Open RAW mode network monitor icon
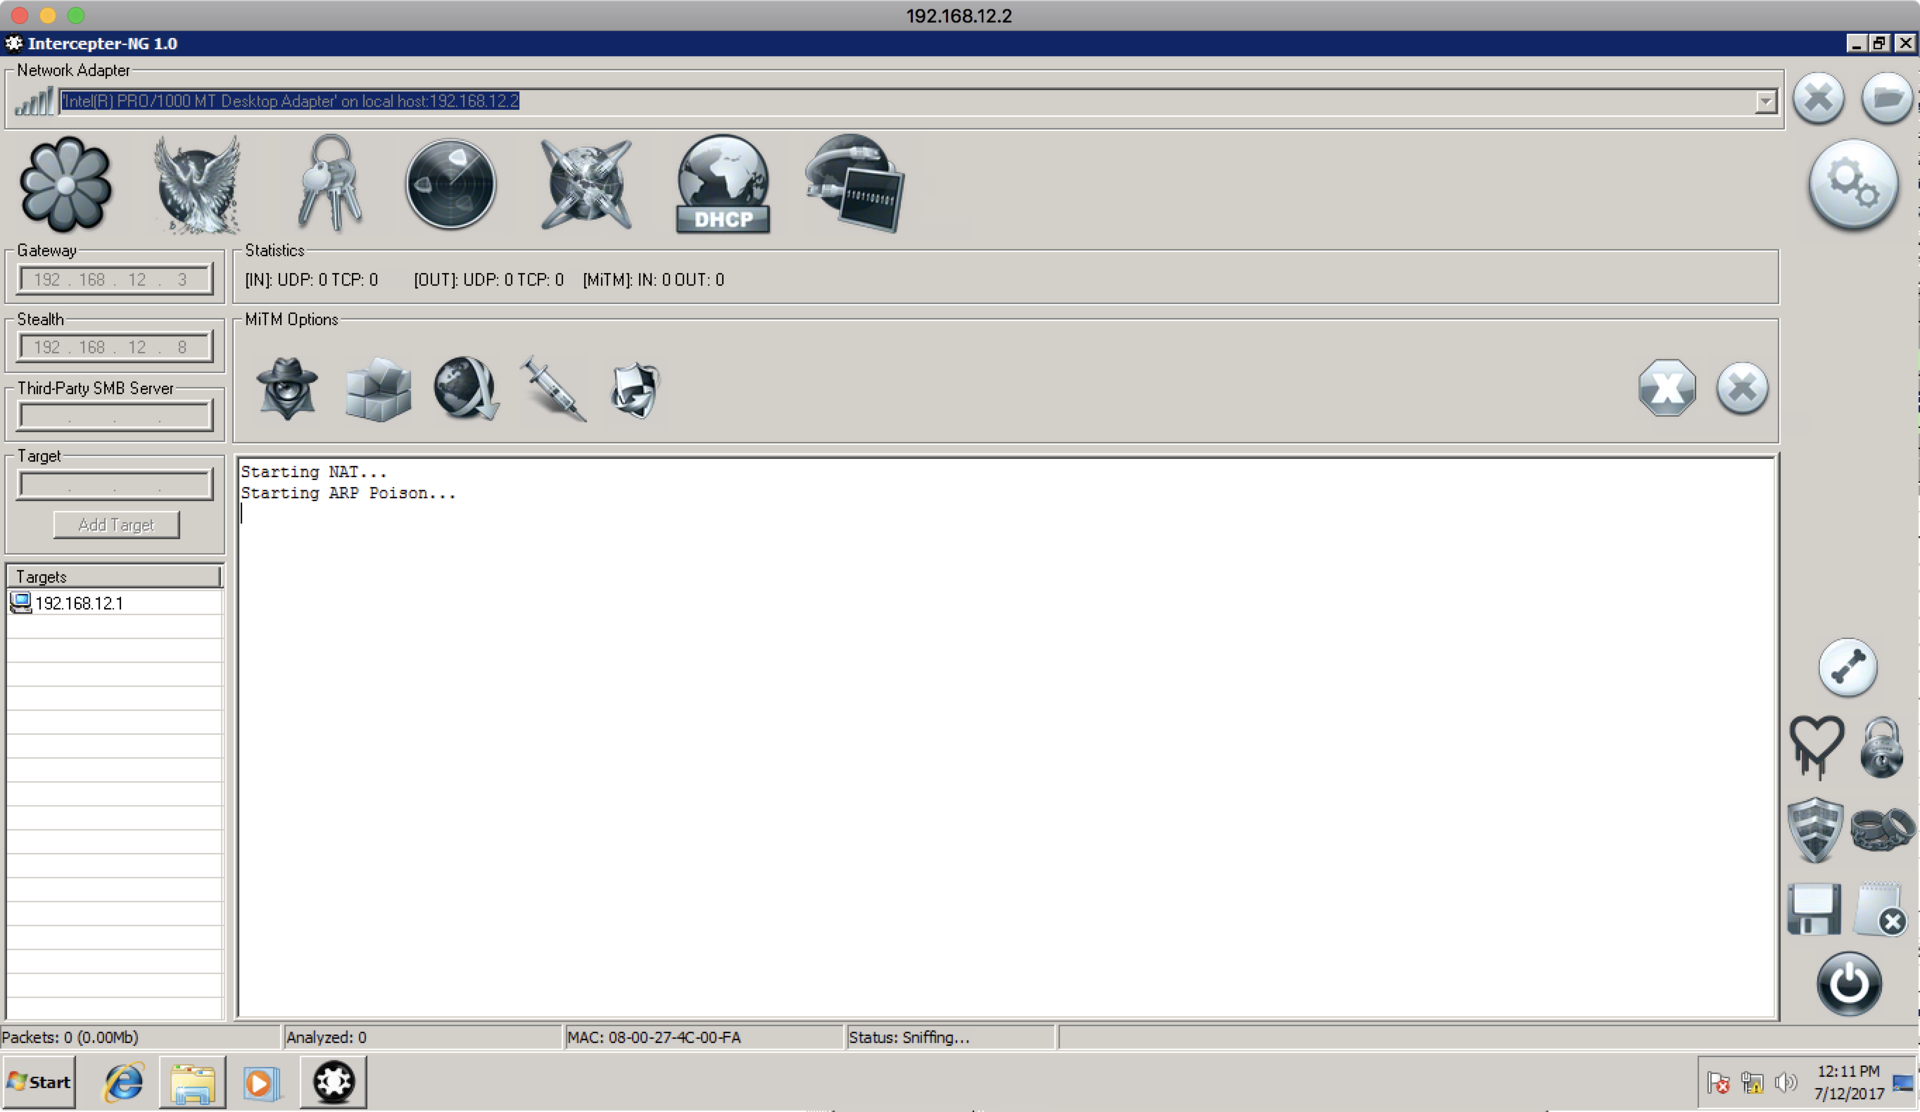The image size is (1920, 1112). [x=855, y=185]
